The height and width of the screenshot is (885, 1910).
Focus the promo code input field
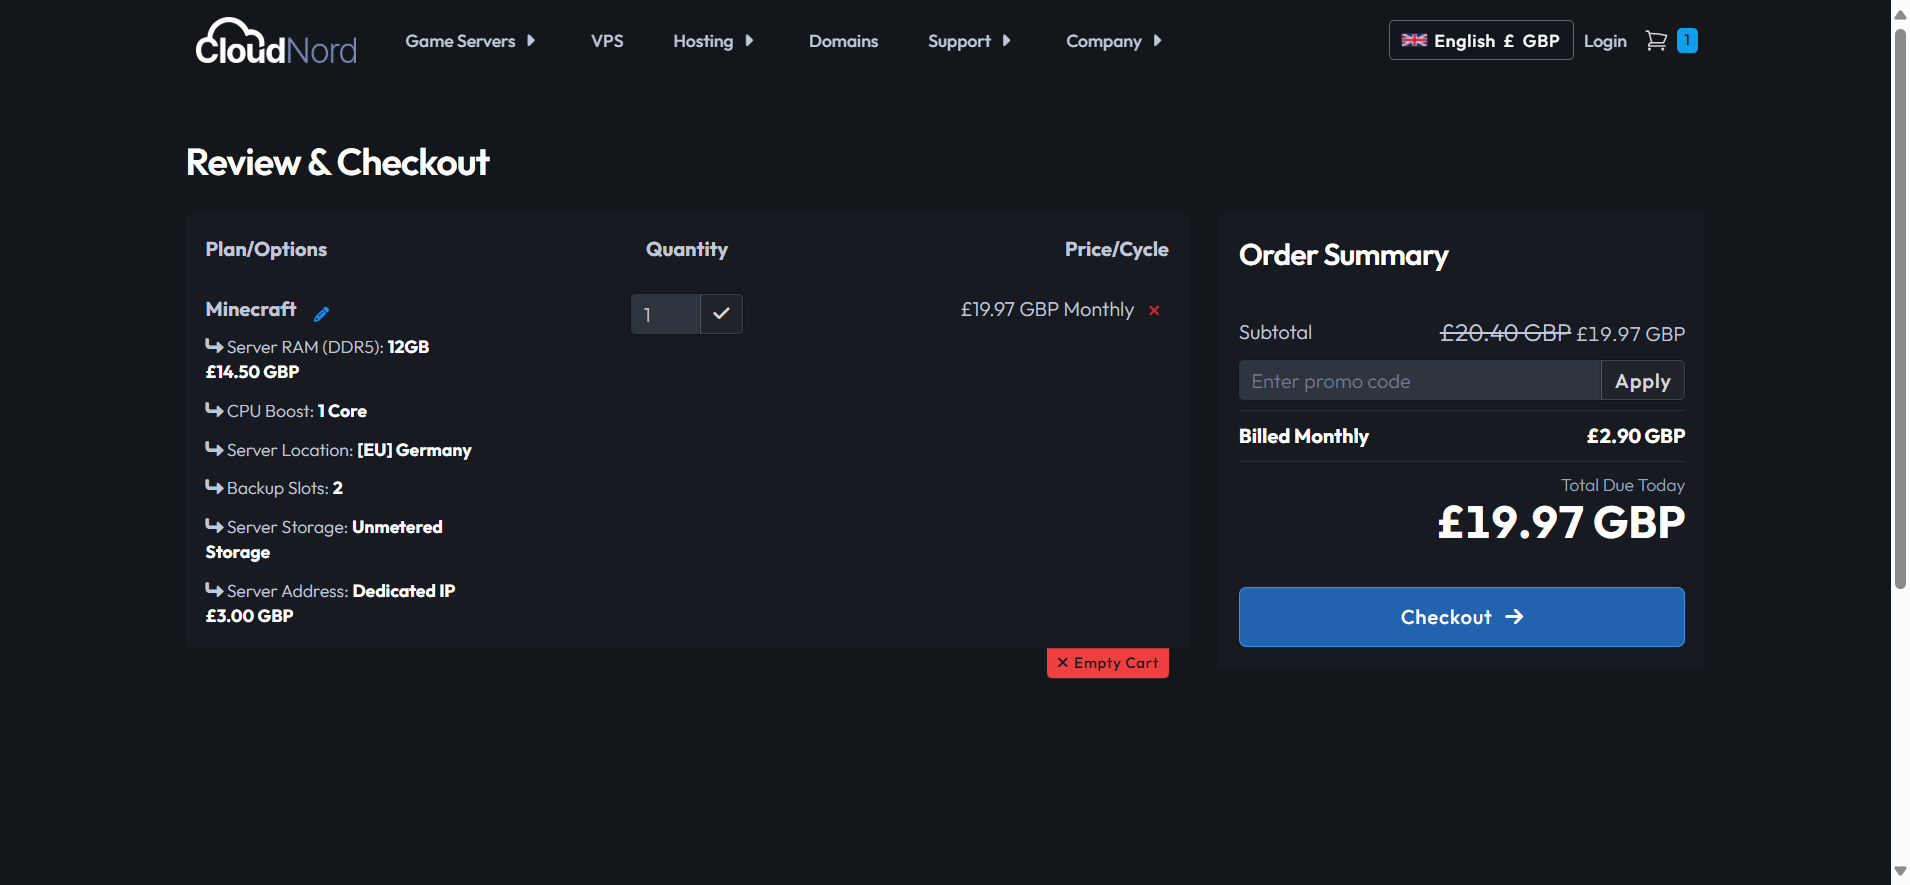[1420, 381]
